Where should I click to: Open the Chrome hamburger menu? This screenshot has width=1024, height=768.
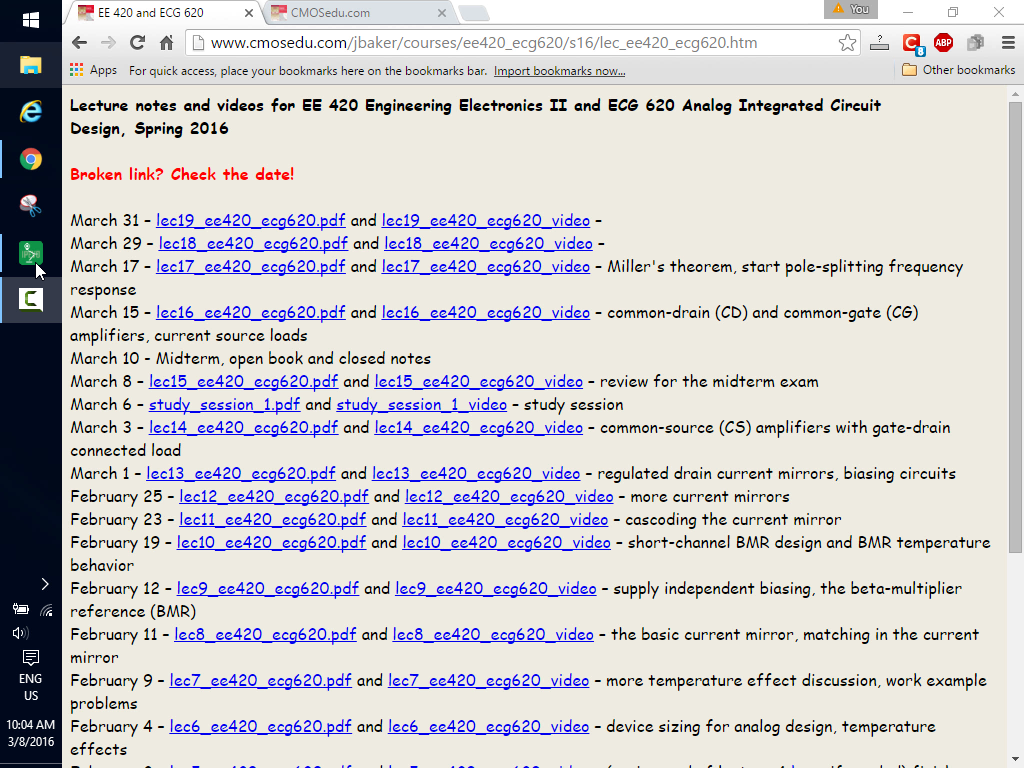click(1008, 43)
